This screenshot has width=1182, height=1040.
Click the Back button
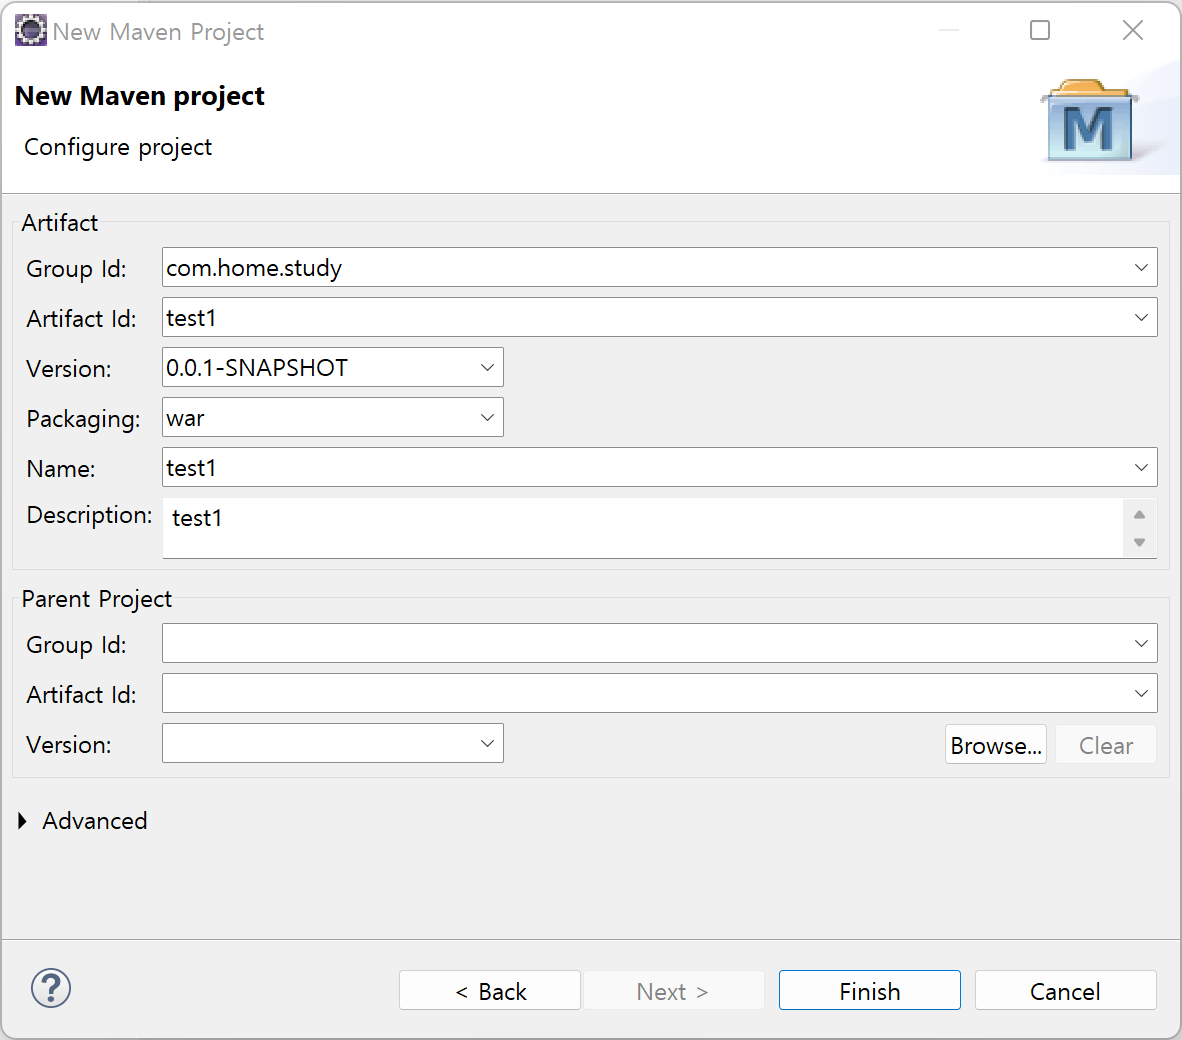point(489,991)
